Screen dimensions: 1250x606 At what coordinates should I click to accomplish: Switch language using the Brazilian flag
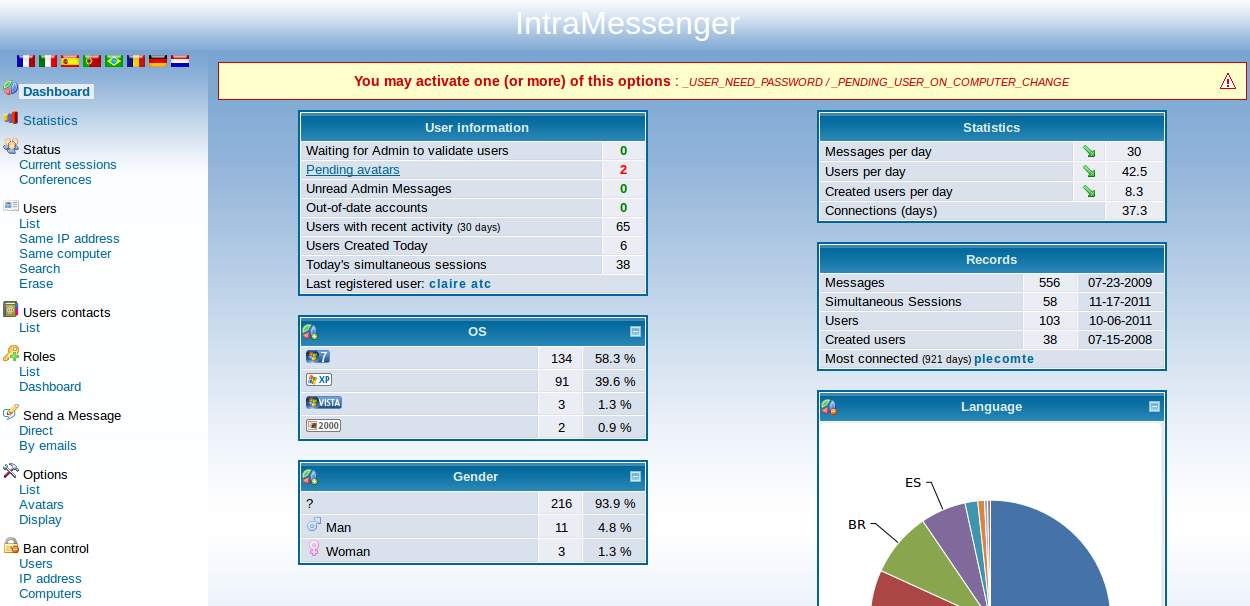click(x=114, y=61)
